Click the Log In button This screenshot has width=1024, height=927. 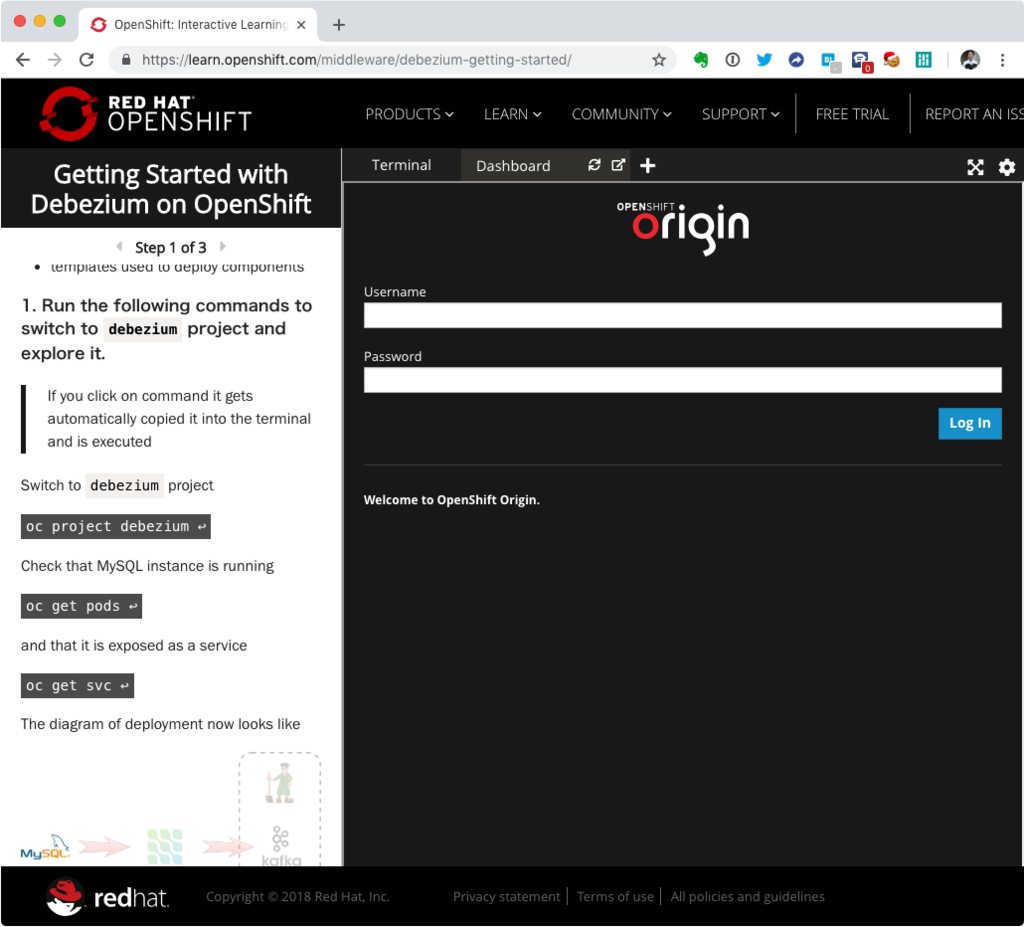point(970,423)
